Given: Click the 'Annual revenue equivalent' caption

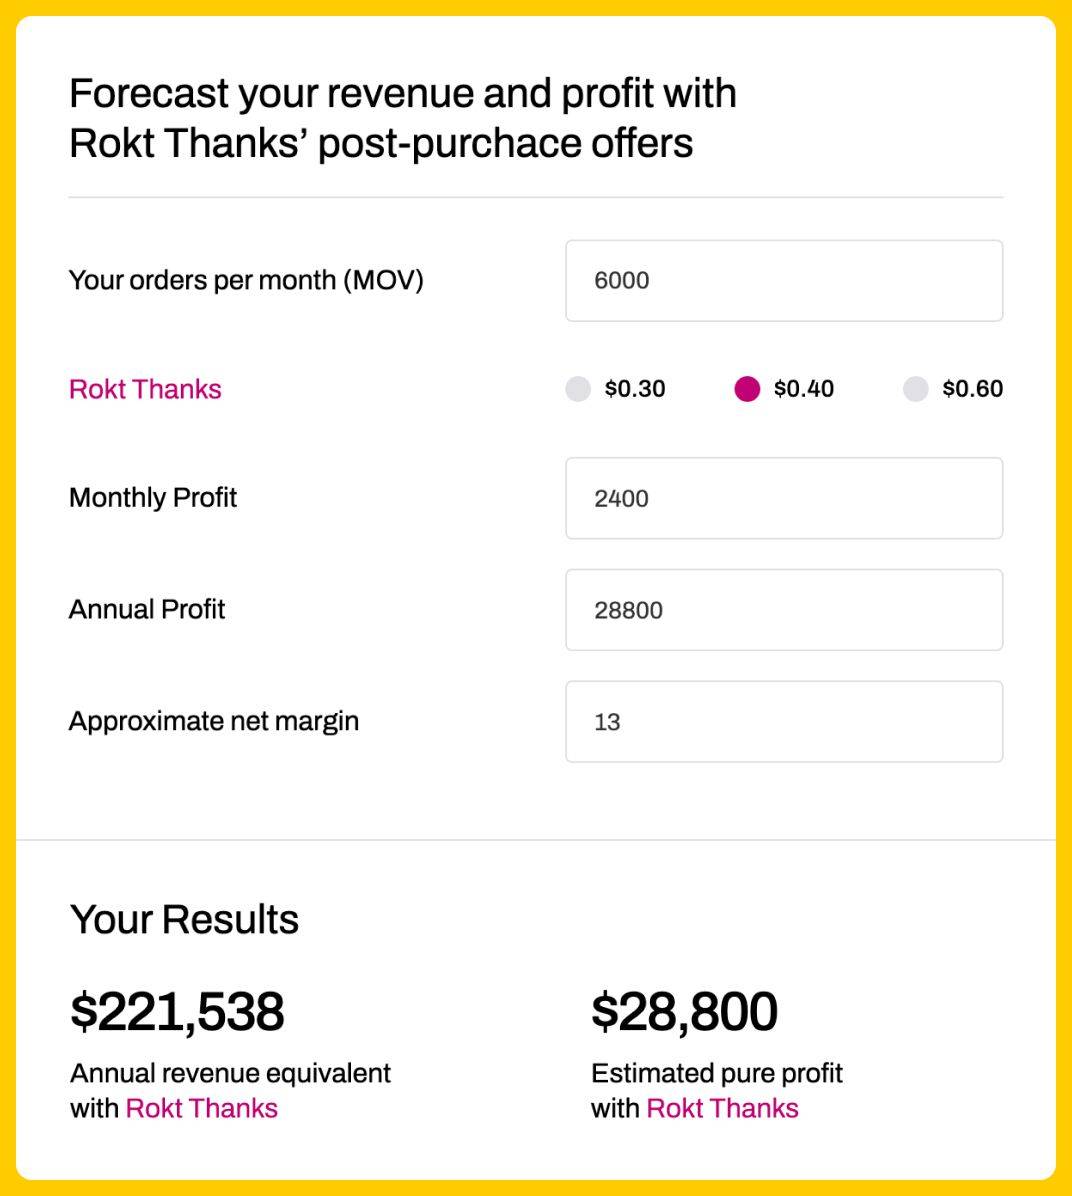Looking at the screenshot, I should click(x=230, y=1073).
